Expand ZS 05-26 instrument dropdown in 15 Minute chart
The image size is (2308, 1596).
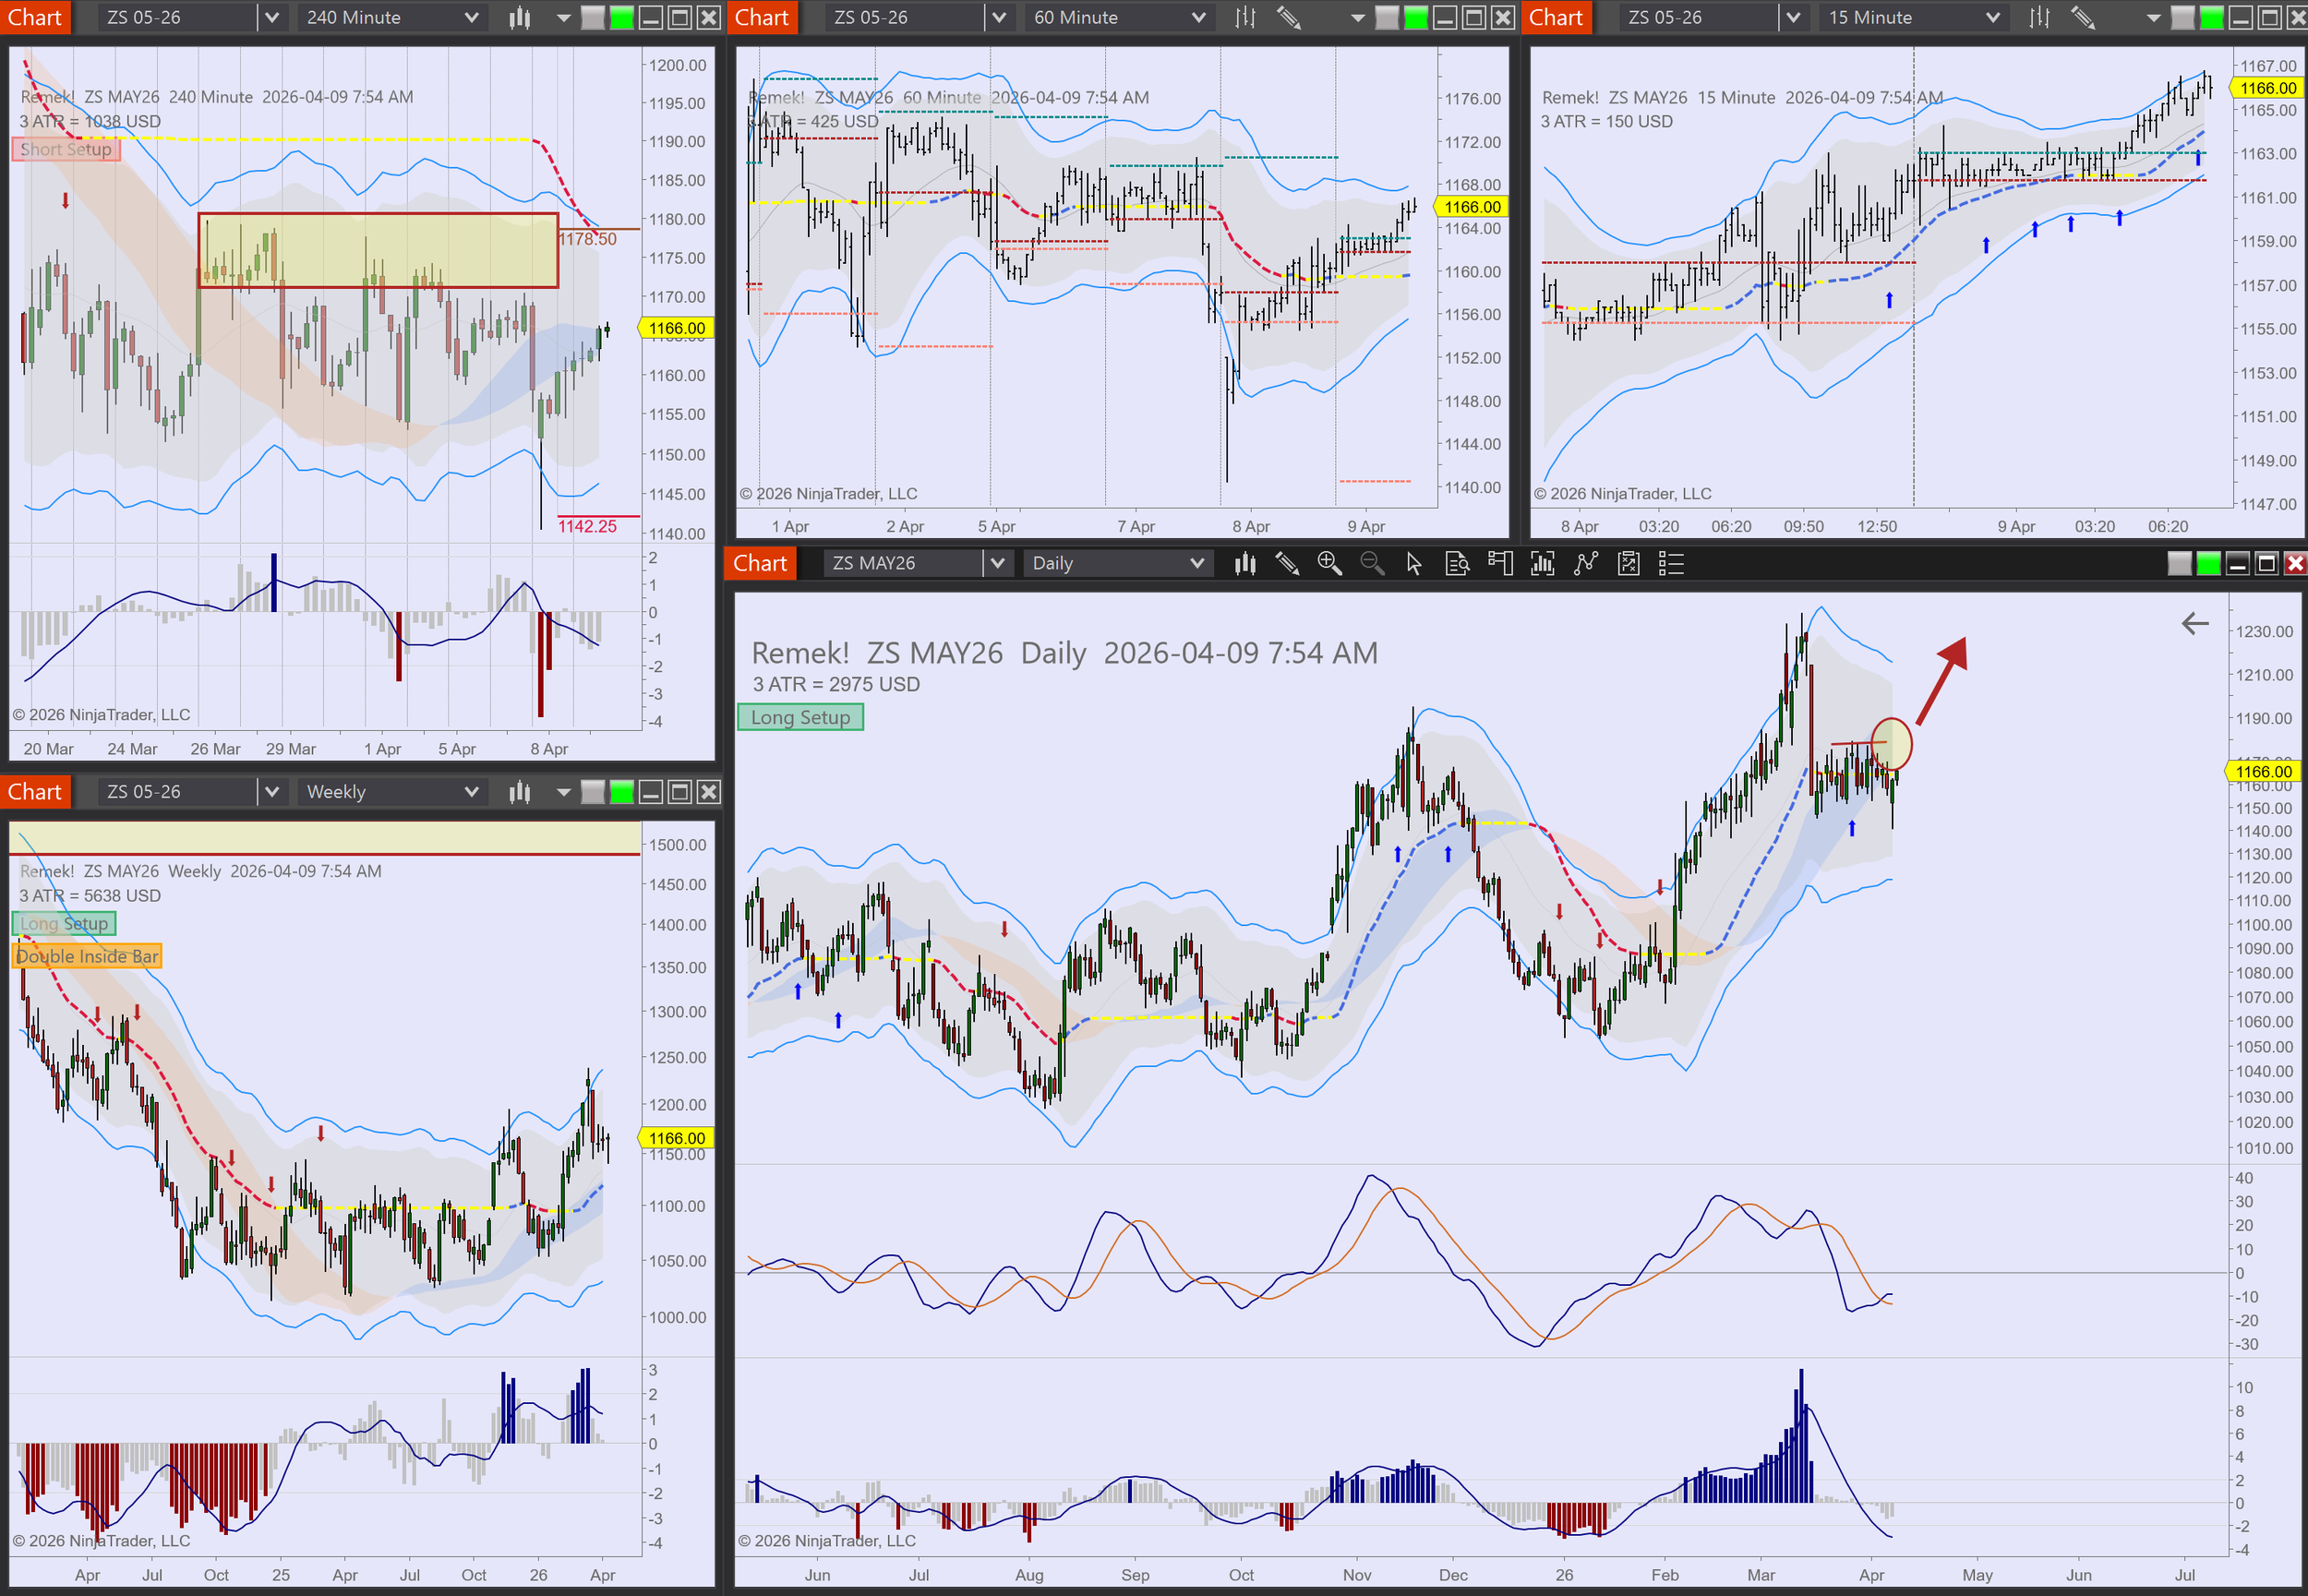point(1793,17)
